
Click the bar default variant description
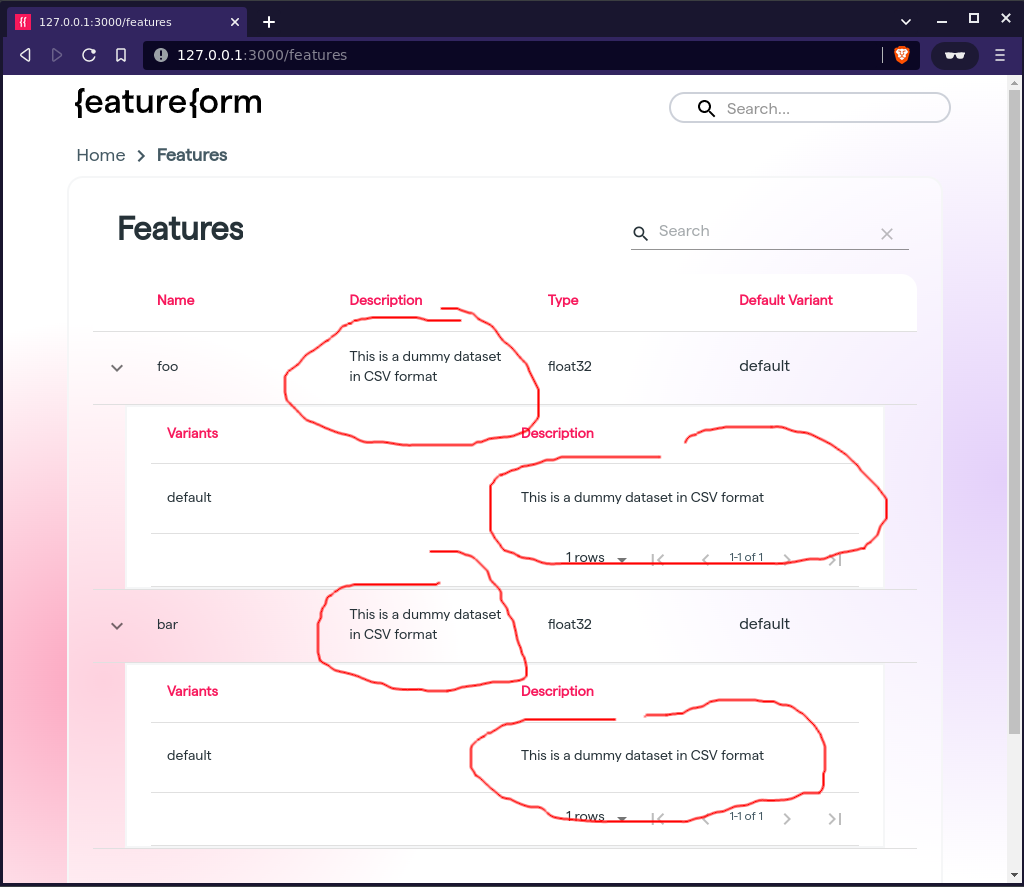(642, 755)
